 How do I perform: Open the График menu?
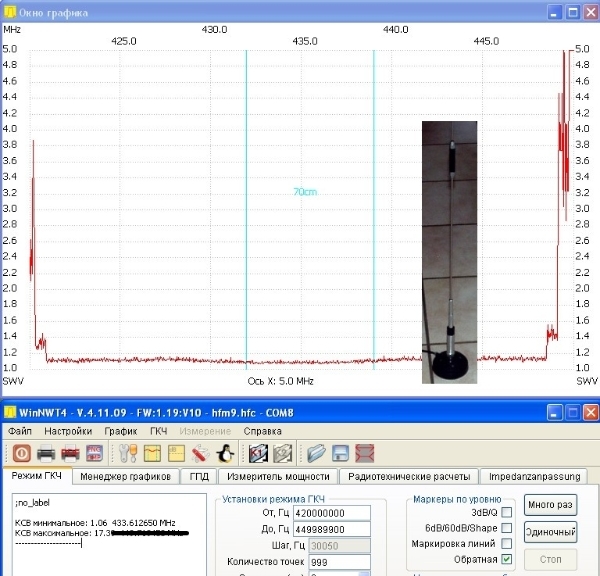point(121,431)
